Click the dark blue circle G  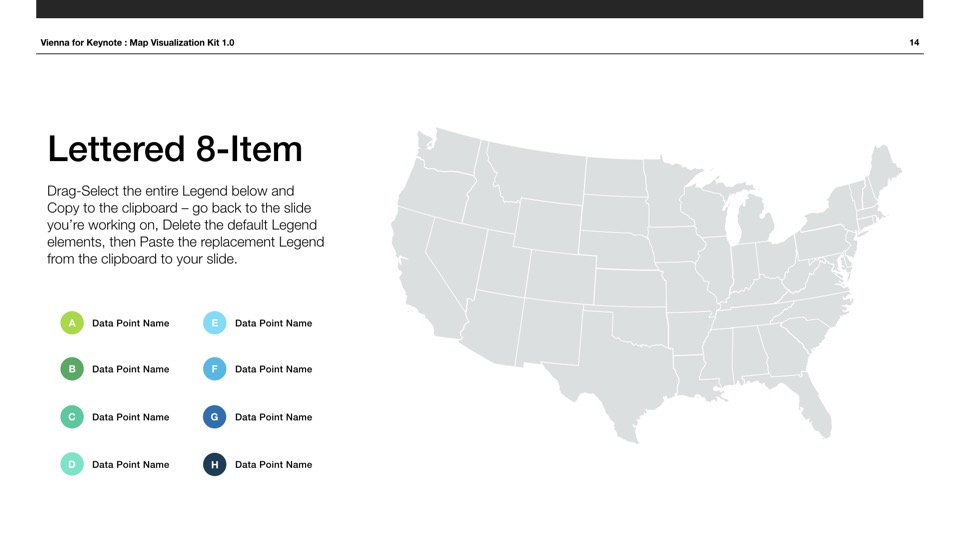click(x=214, y=417)
